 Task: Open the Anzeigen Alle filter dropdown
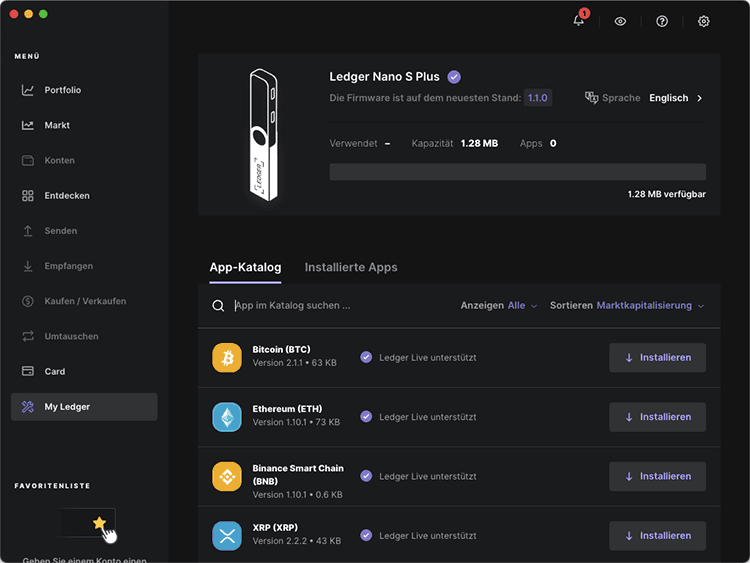coord(499,305)
